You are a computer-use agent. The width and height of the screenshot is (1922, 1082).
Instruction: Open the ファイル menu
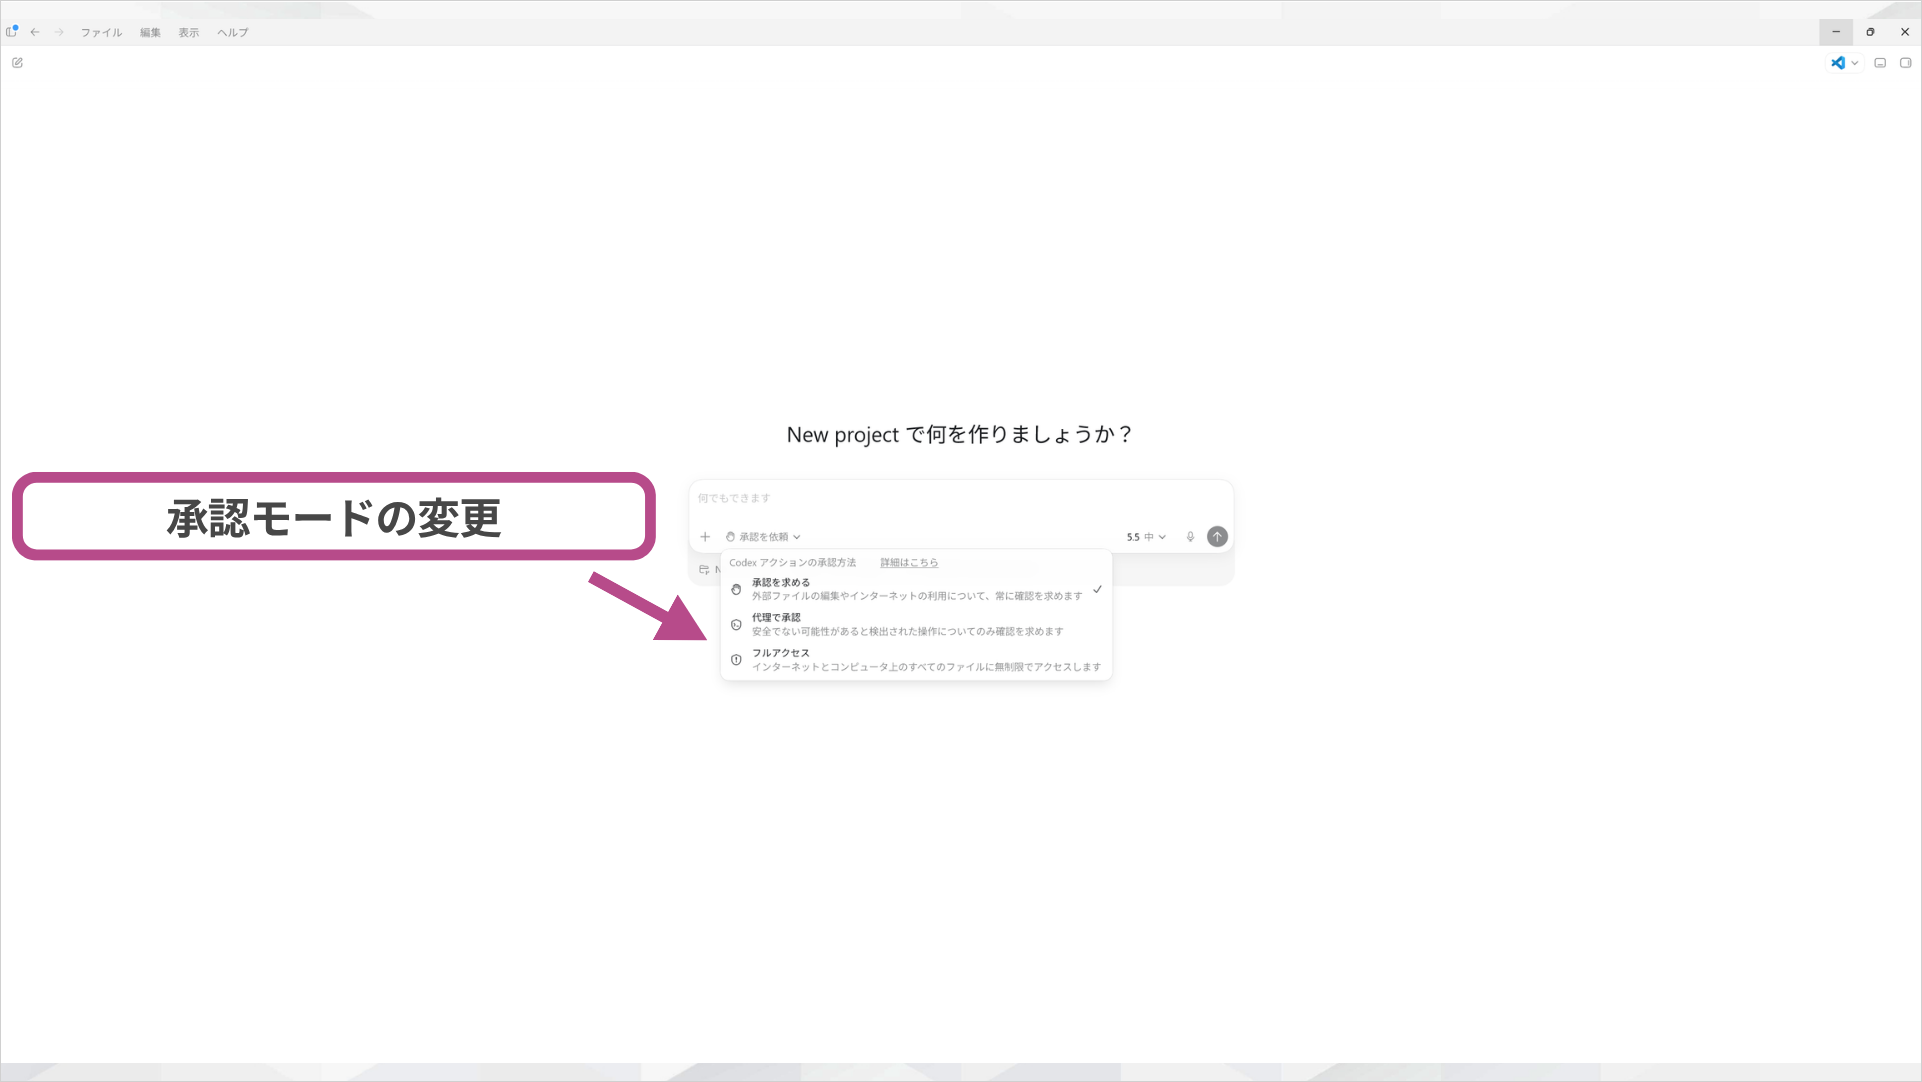click(x=101, y=33)
